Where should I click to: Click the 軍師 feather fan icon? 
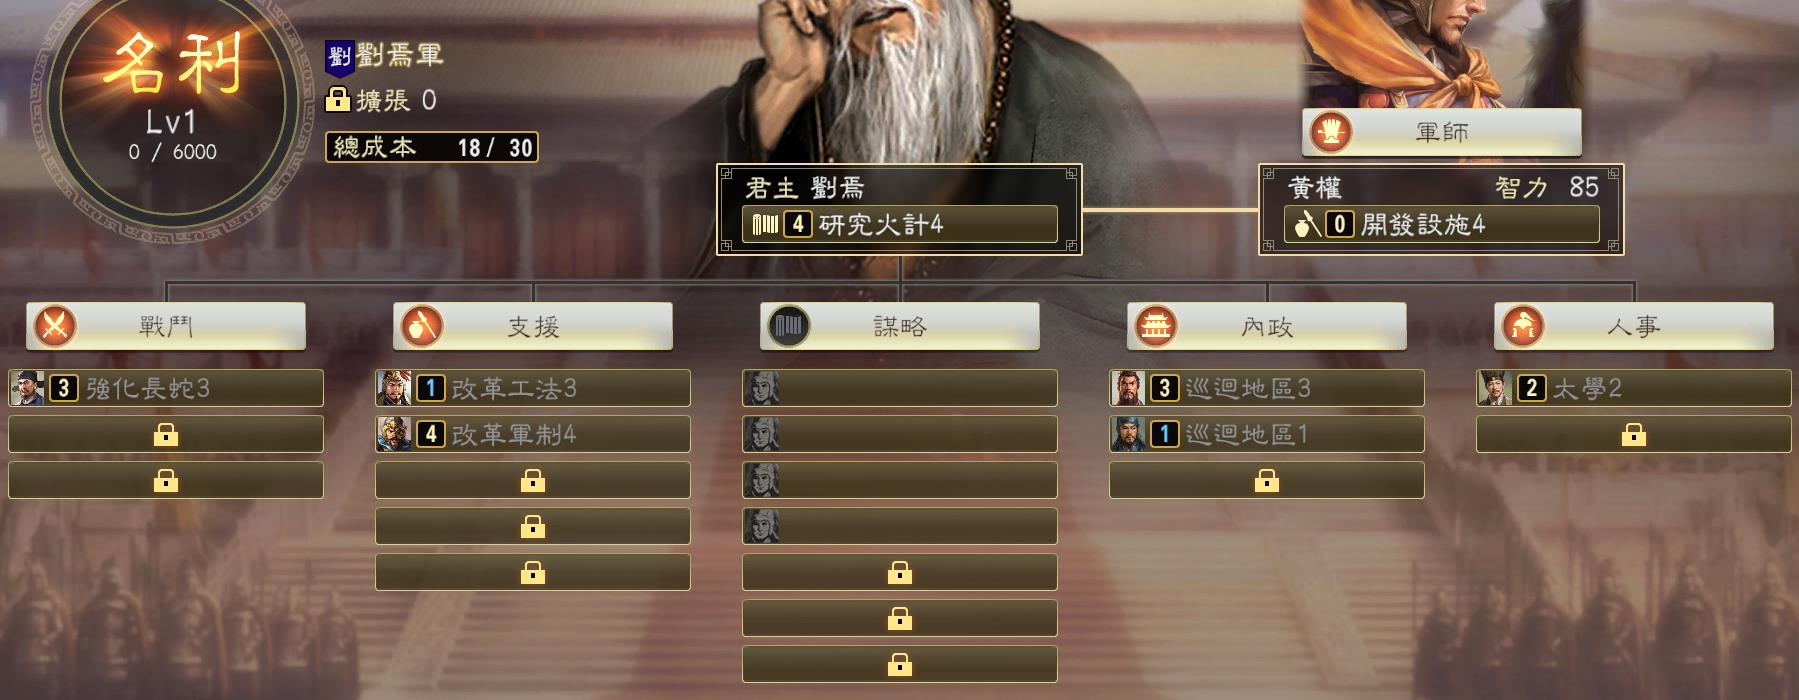pos(1331,132)
